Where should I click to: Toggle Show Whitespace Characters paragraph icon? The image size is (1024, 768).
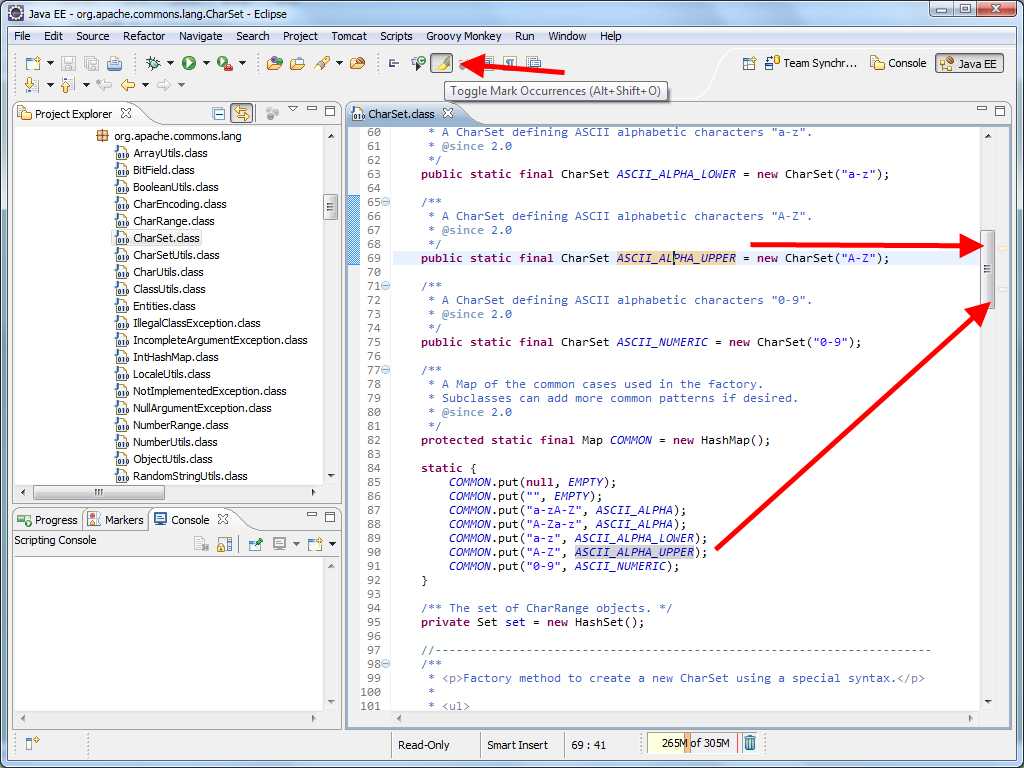(x=510, y=63)
